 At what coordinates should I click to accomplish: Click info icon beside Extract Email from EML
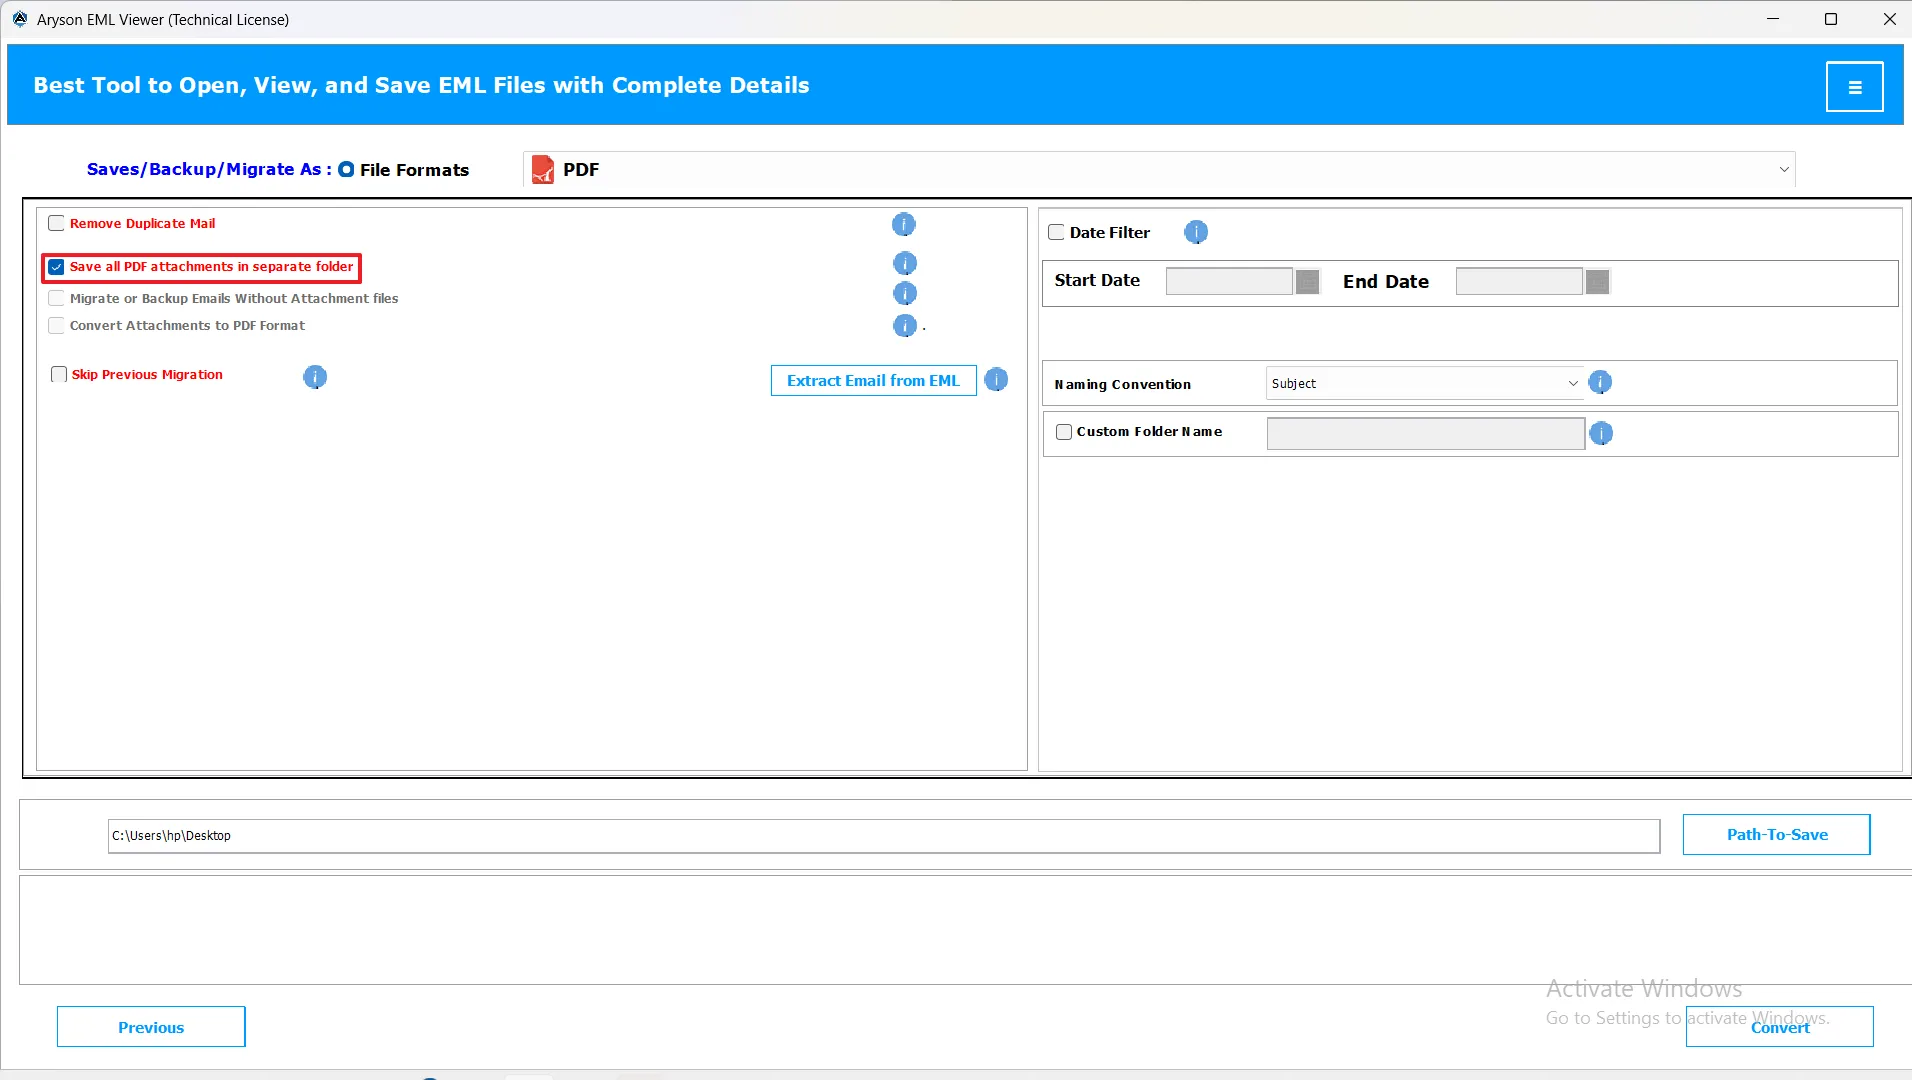[x=996, y=380]
